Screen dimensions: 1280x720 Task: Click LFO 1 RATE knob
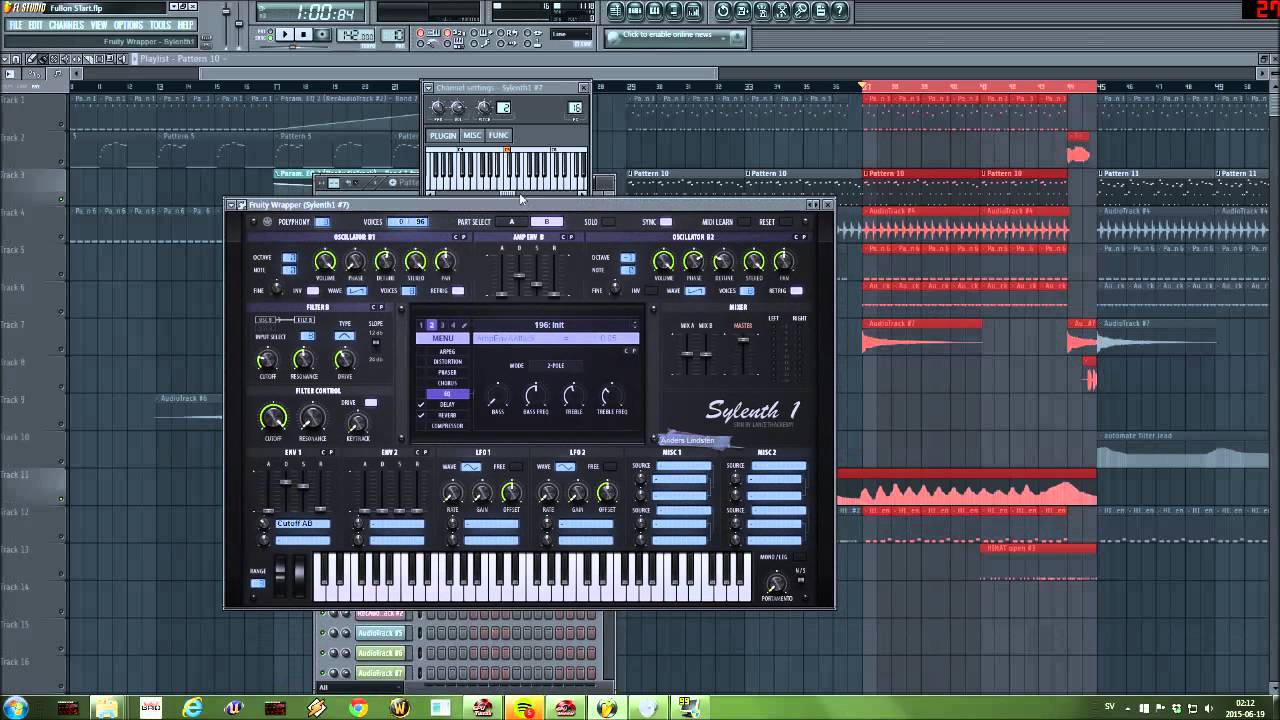click(452, 492)
